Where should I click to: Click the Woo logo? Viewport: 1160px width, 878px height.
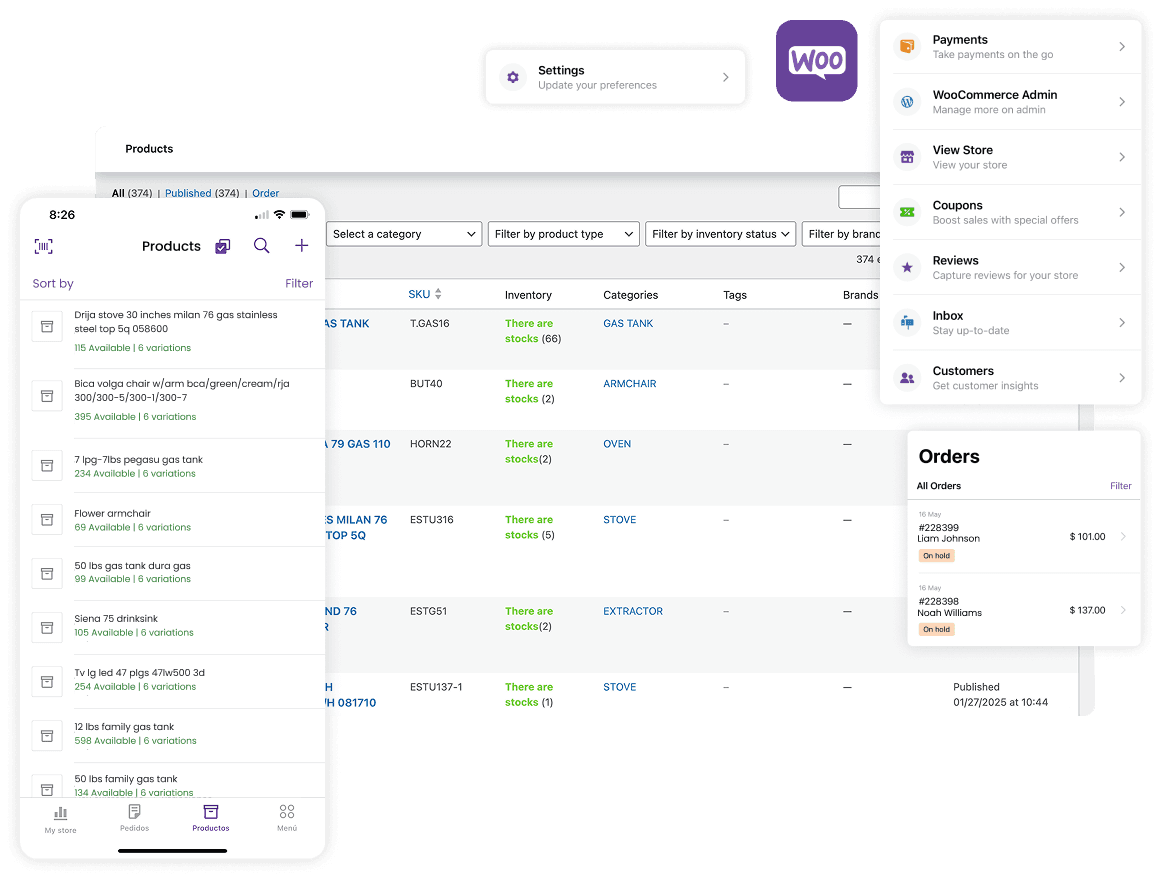coord(817,61)
